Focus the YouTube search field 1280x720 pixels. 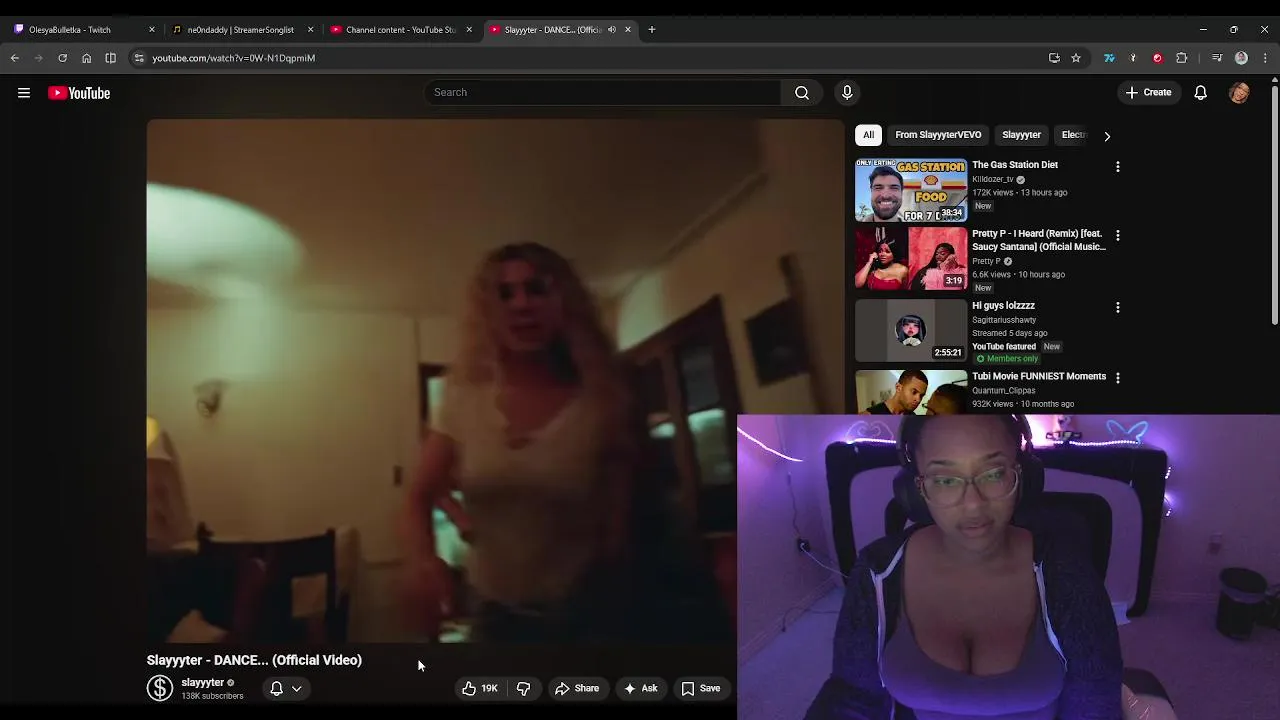tap(602, 93)
